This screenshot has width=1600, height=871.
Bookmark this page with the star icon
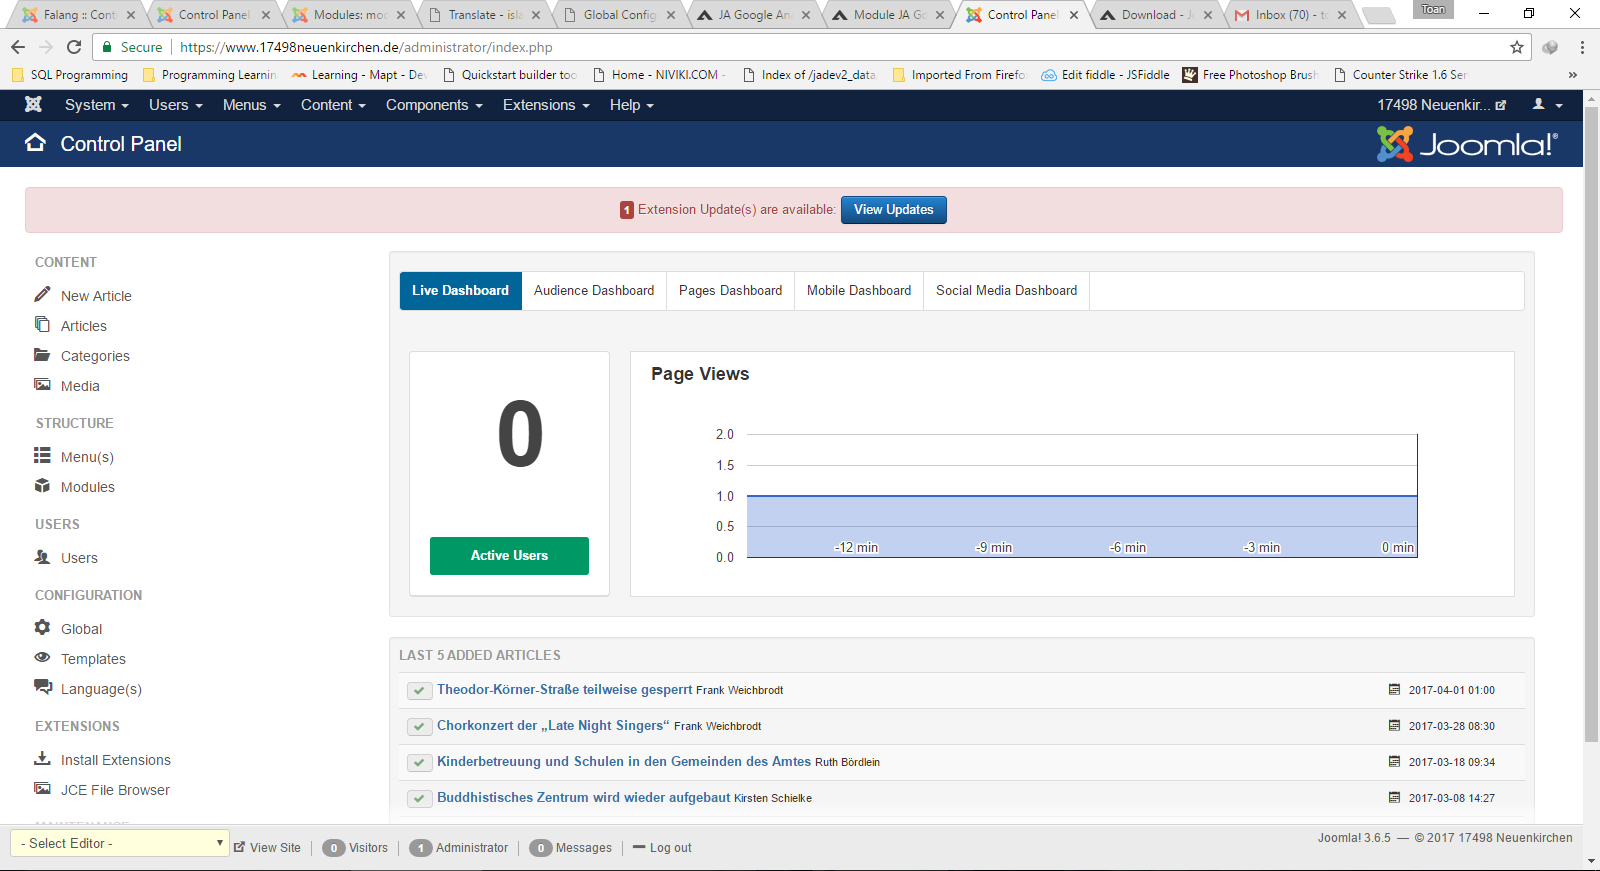pyautogui.click(x=1517, y=47)
